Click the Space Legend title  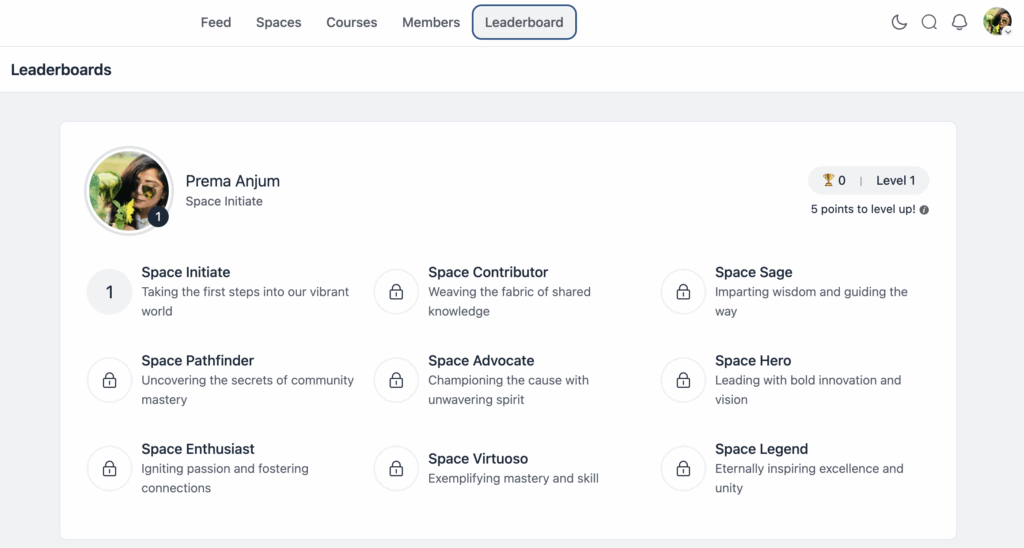click(761, 449)
